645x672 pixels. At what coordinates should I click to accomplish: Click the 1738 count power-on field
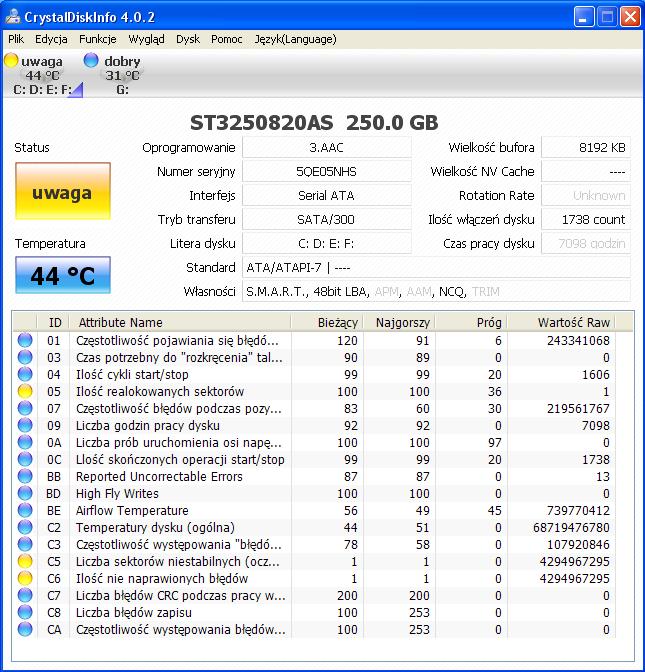coord(586,220)
